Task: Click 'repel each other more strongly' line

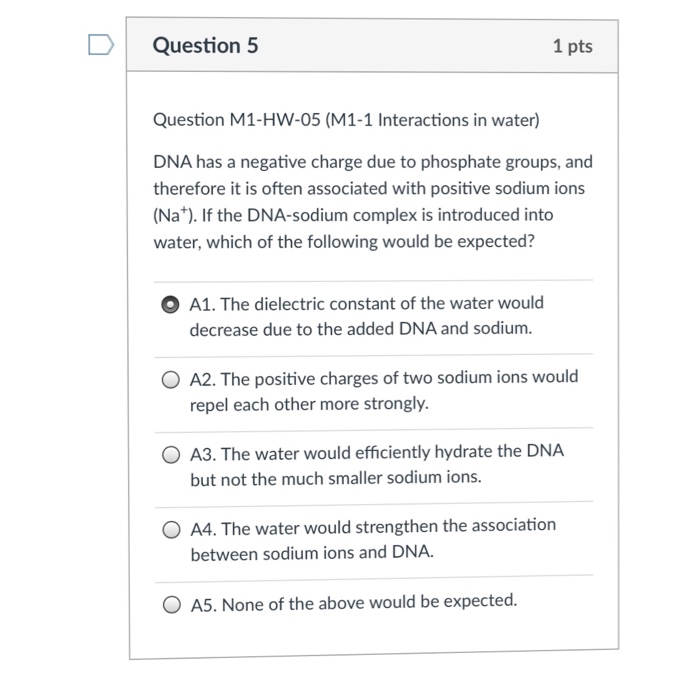Action: [x=309, y=404]
